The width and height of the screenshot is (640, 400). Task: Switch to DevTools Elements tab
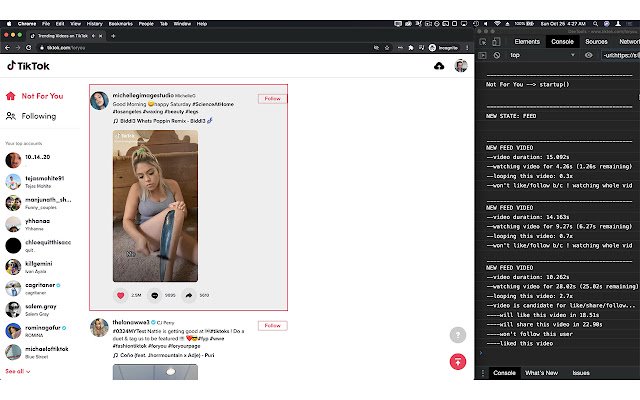click(527, 42)
